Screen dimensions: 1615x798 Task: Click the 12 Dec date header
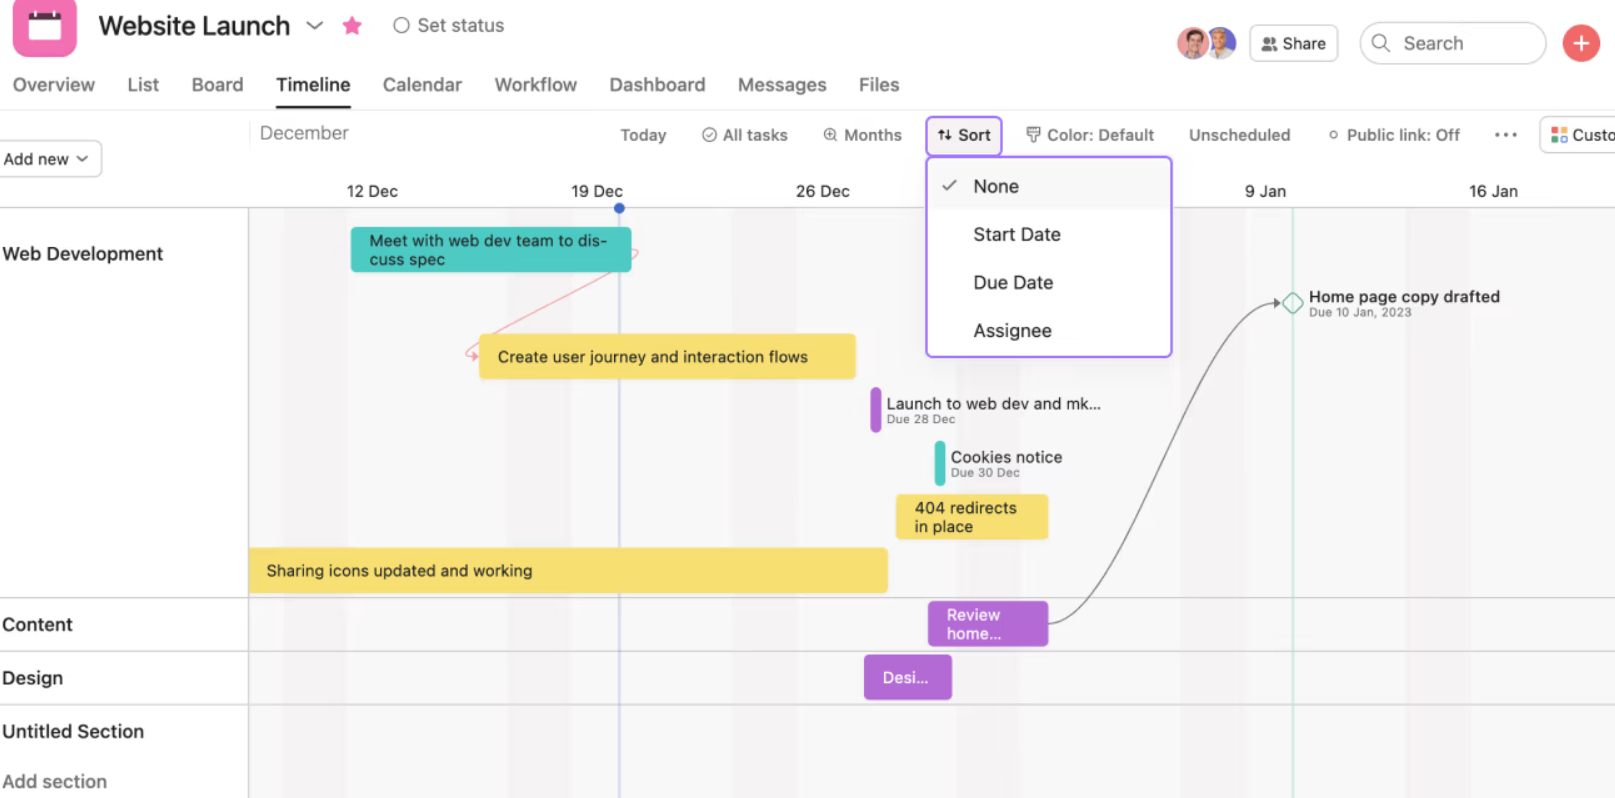[372, 191]
